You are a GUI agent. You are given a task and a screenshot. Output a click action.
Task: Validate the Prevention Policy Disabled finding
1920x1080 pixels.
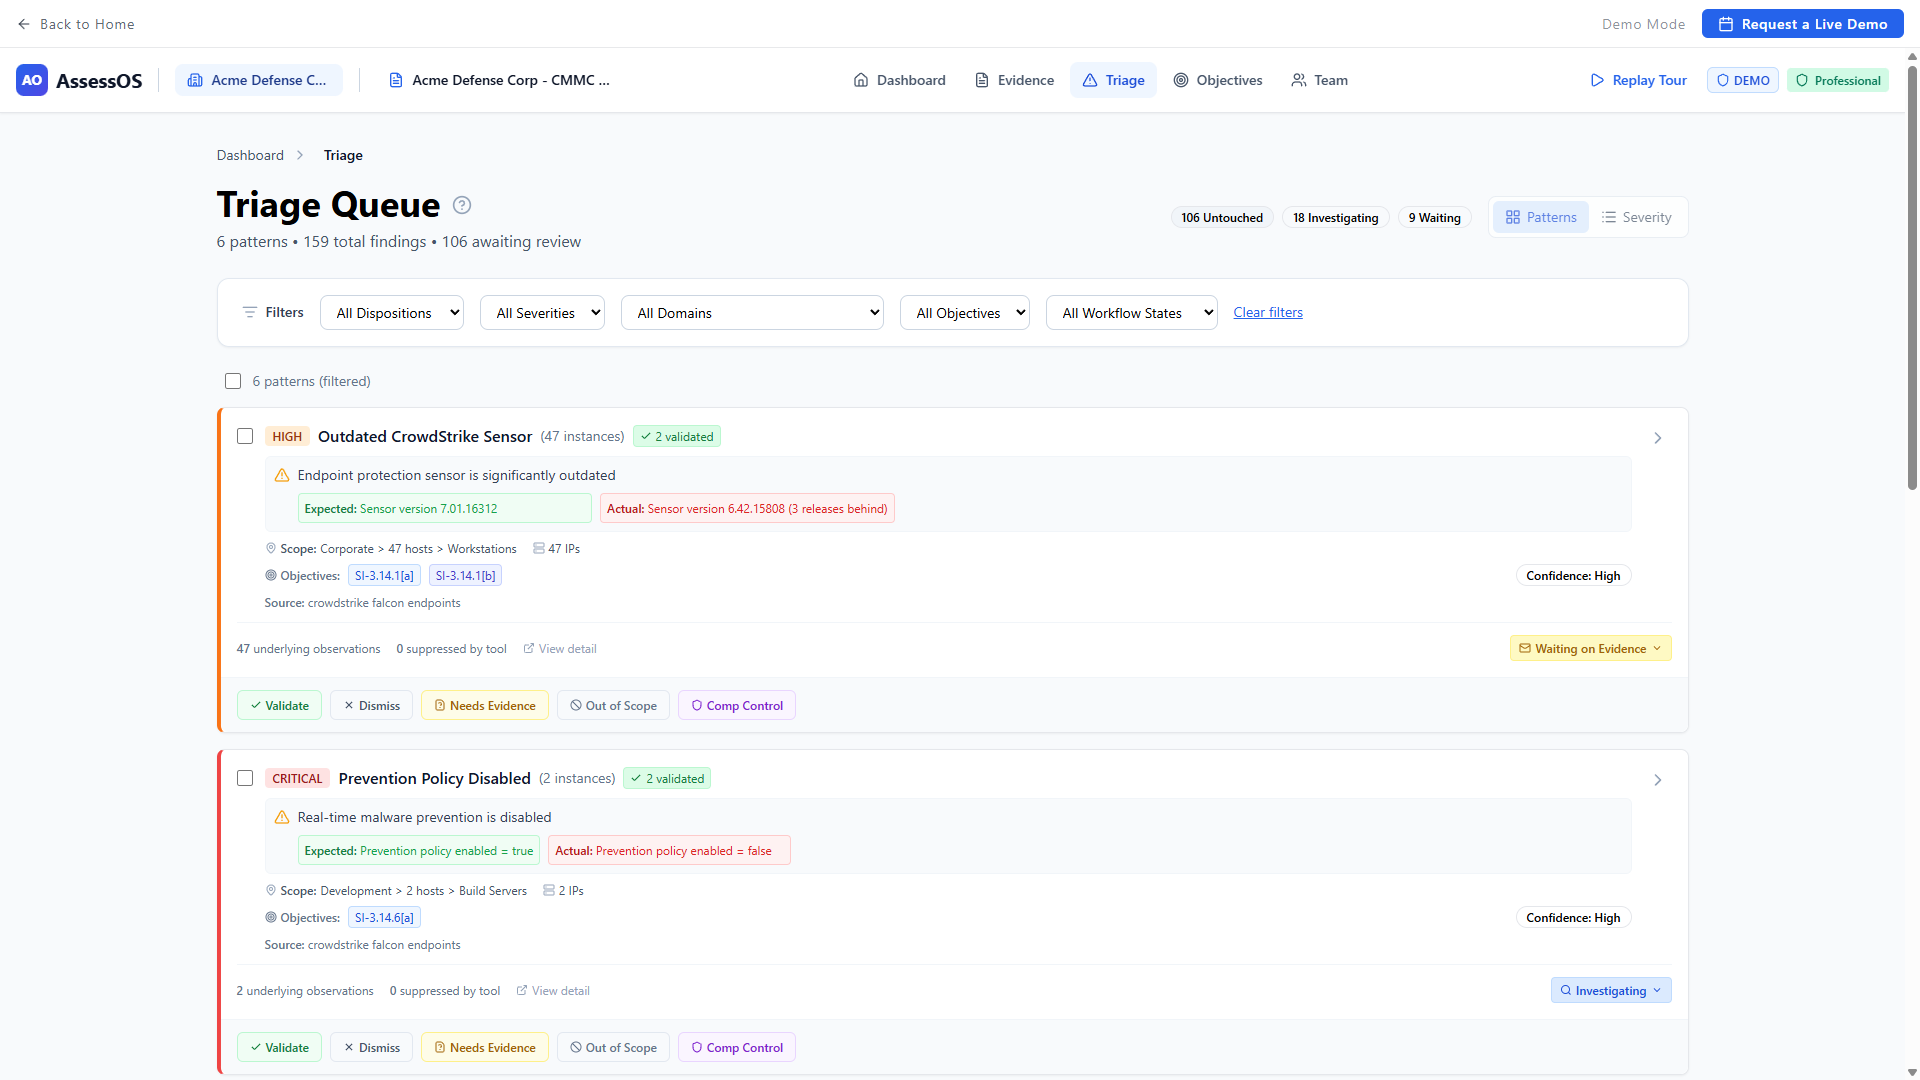tap(279, 1047)
